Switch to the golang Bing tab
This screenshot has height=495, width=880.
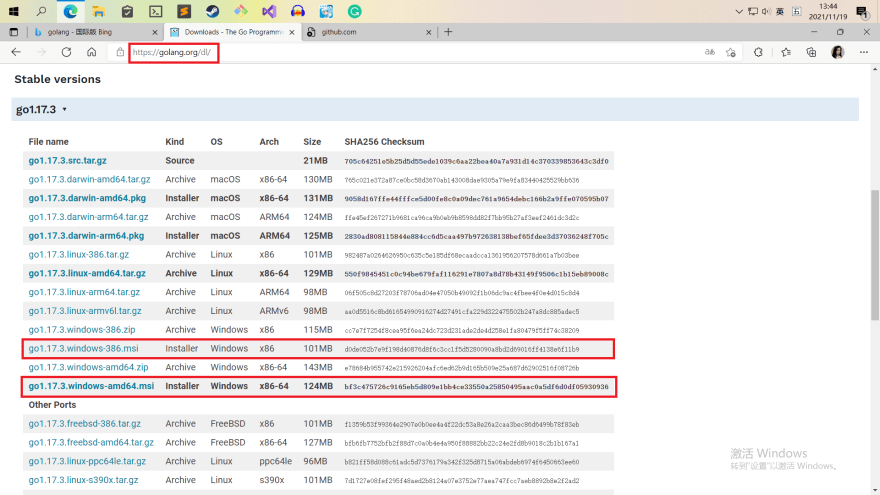tap(93, 32)
